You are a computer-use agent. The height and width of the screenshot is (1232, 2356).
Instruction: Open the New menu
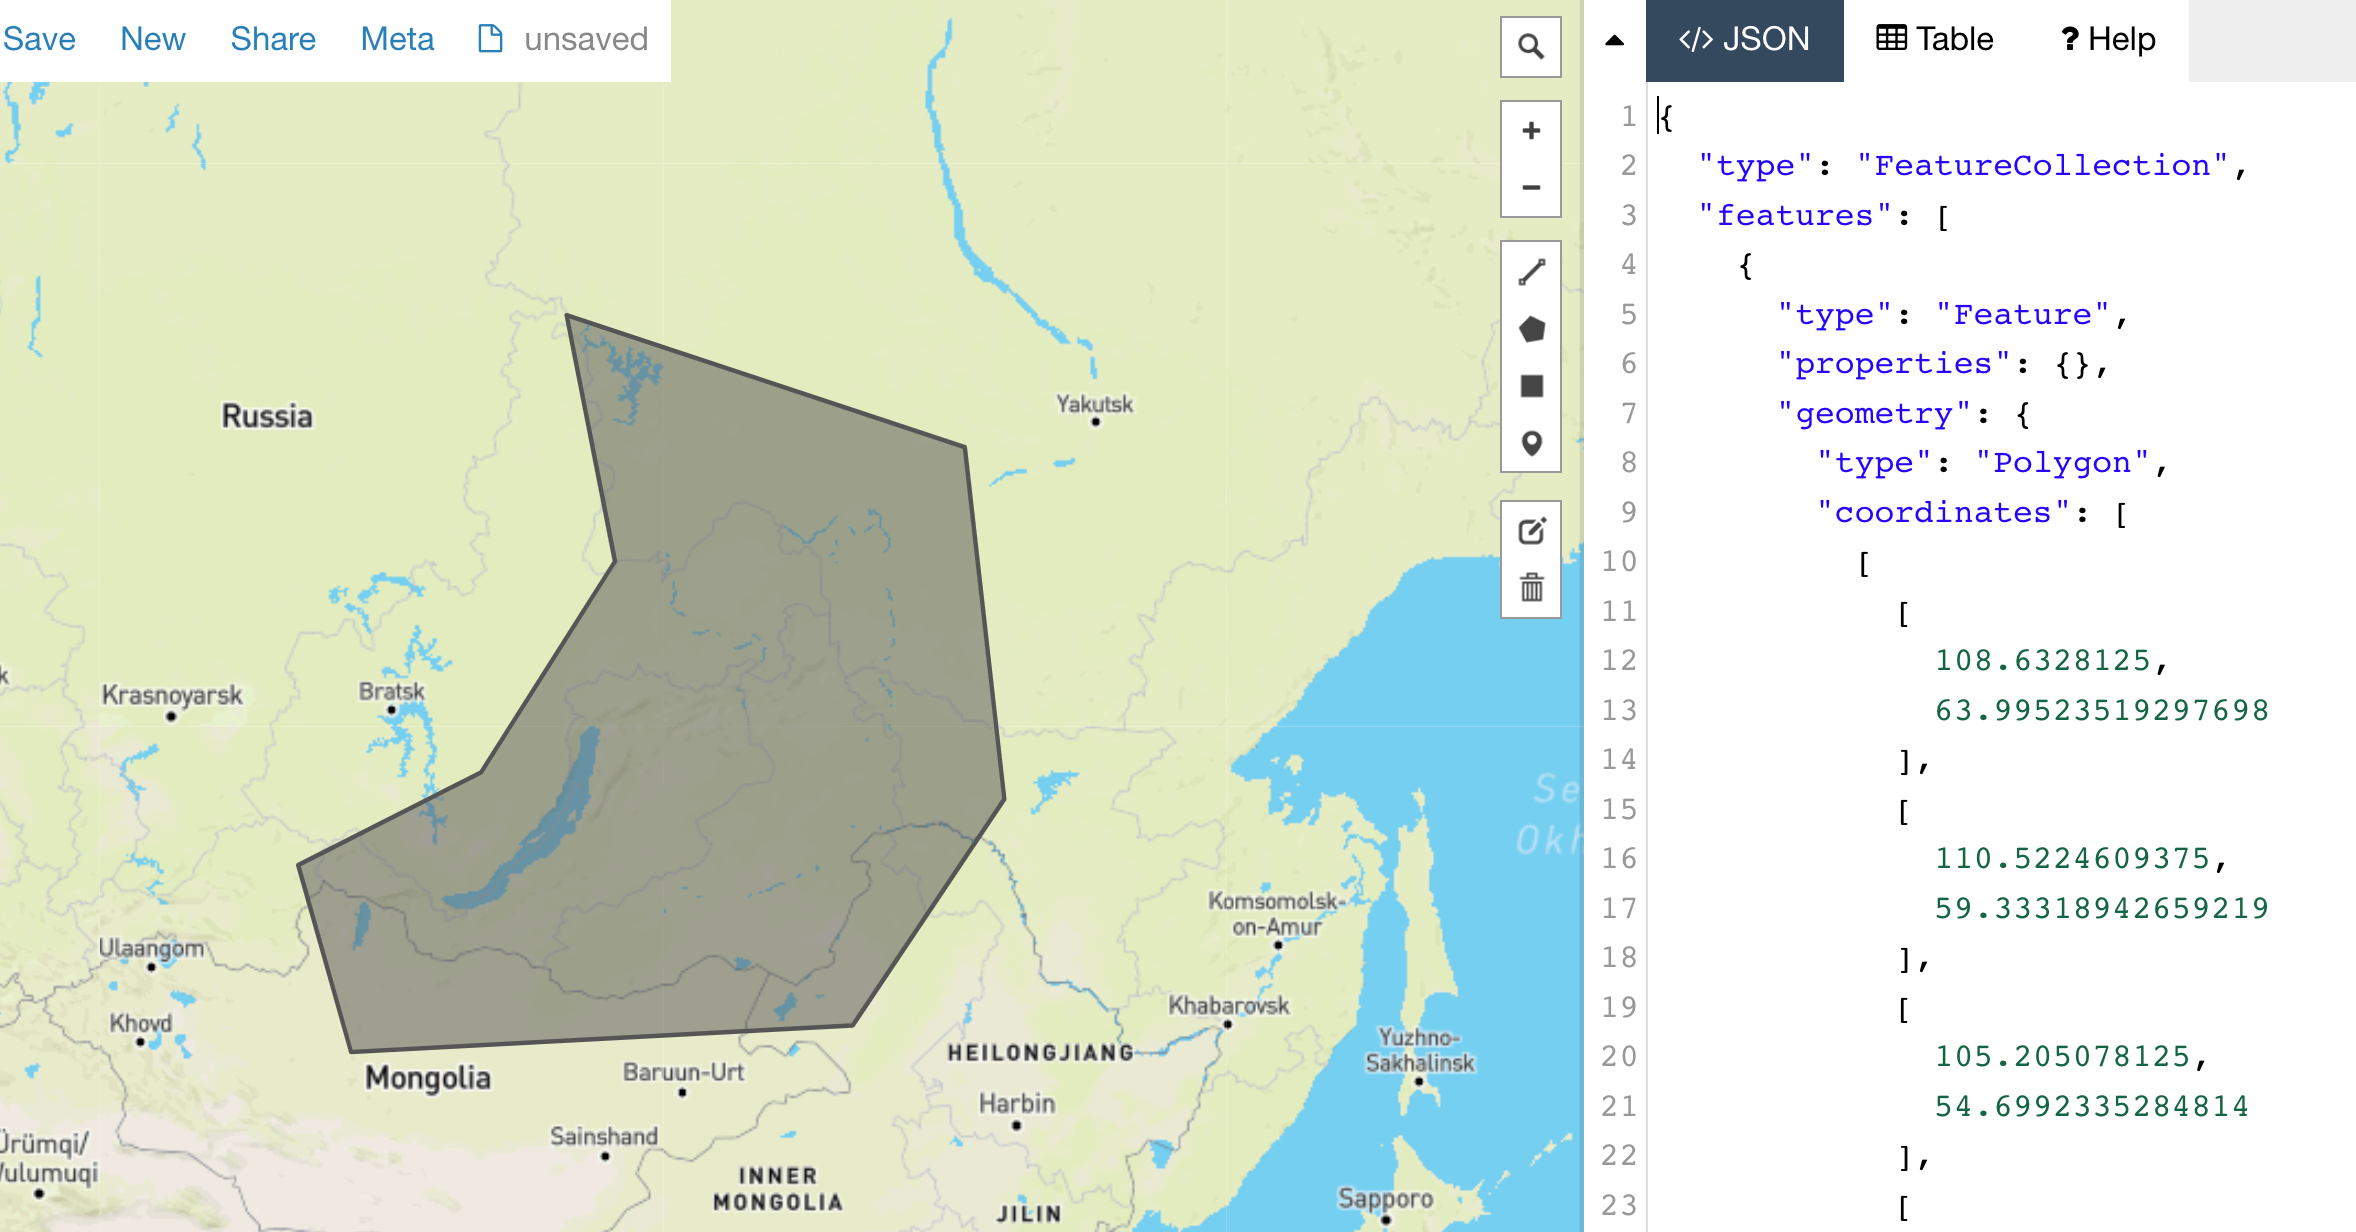coord(152,39)
